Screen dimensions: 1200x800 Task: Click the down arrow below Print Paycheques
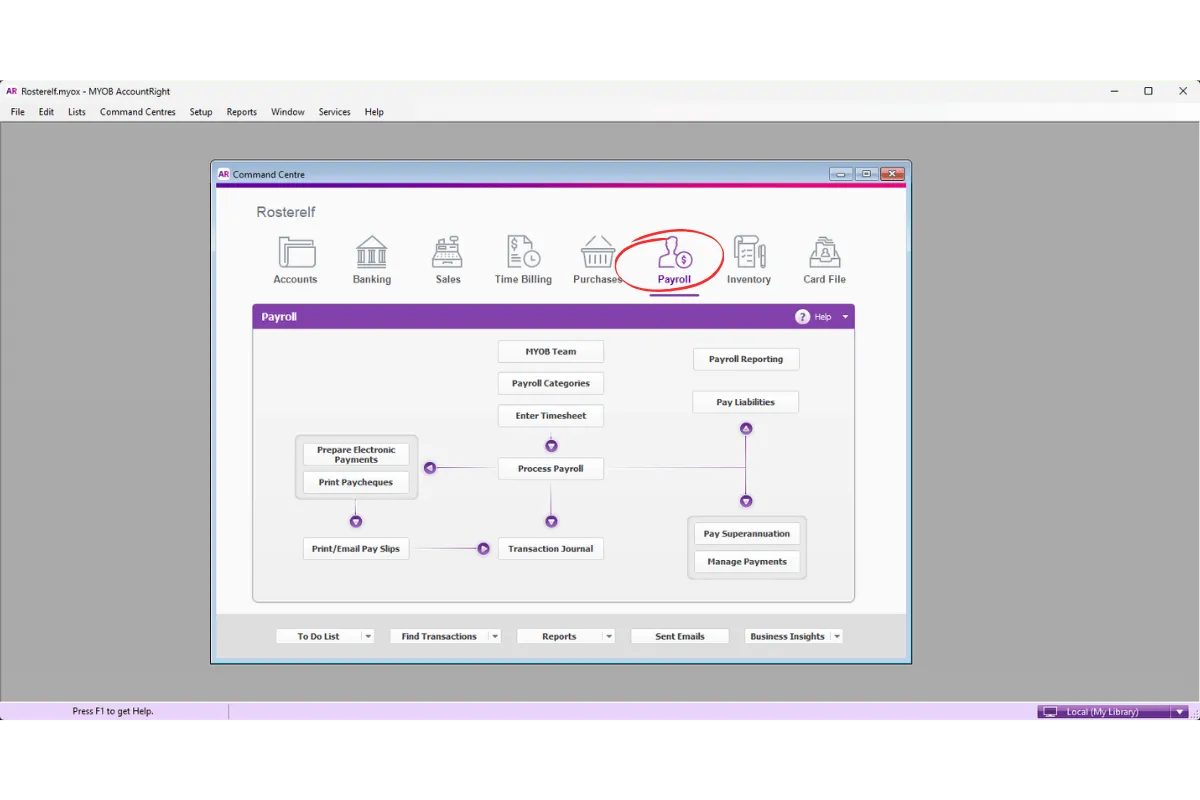[x=356, y=522]
